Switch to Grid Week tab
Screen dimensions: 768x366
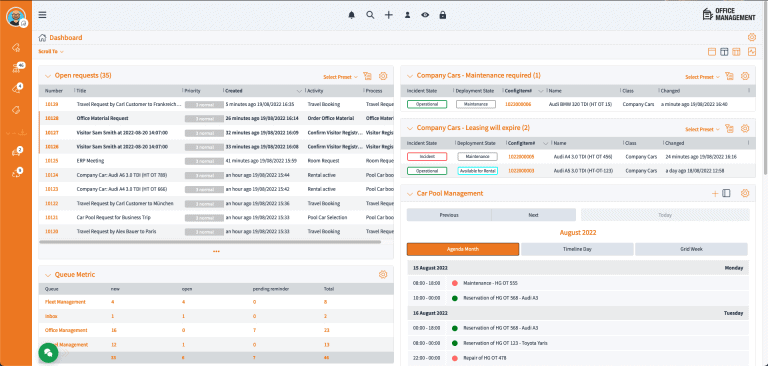pyautogui.click(x=691, y=249)
